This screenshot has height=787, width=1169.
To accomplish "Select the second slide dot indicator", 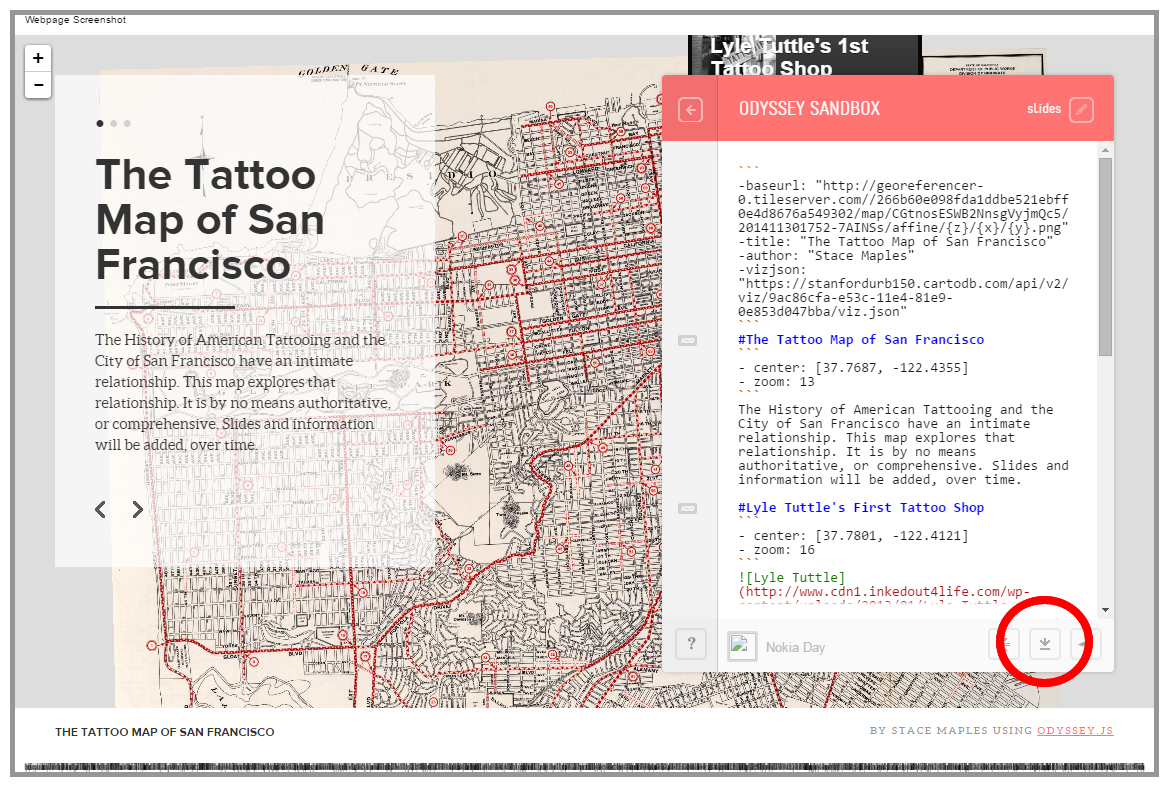I will click(113, 124).
